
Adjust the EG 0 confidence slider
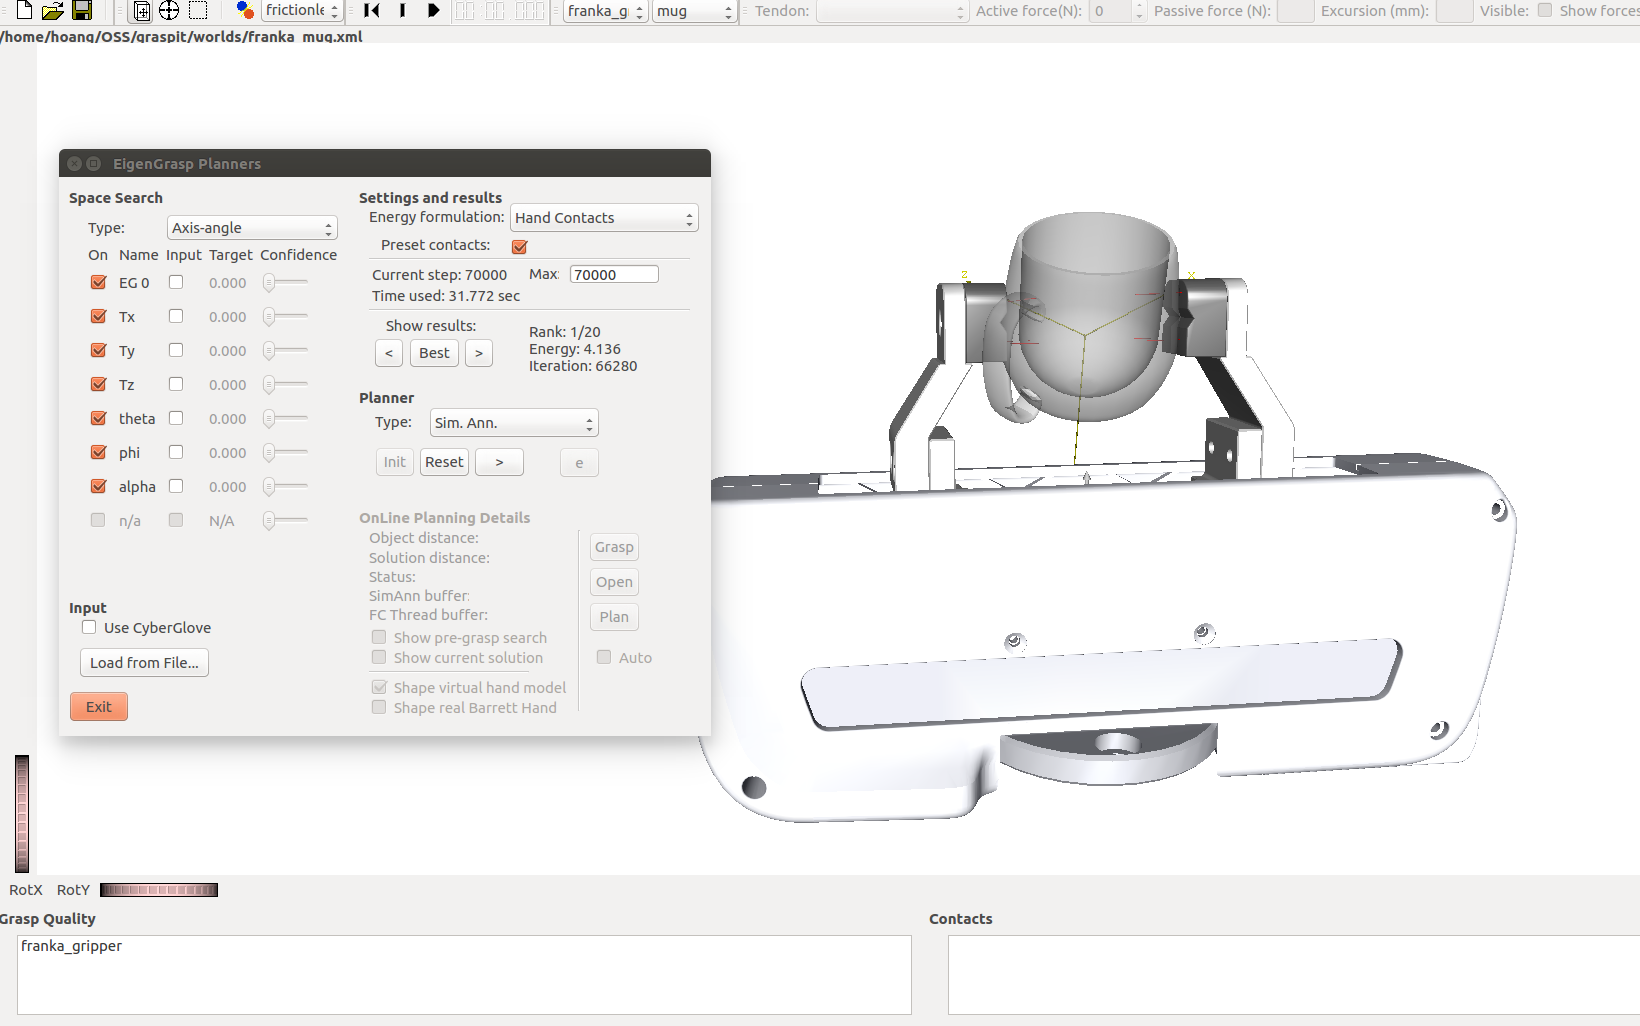click(x=285, y=283)
